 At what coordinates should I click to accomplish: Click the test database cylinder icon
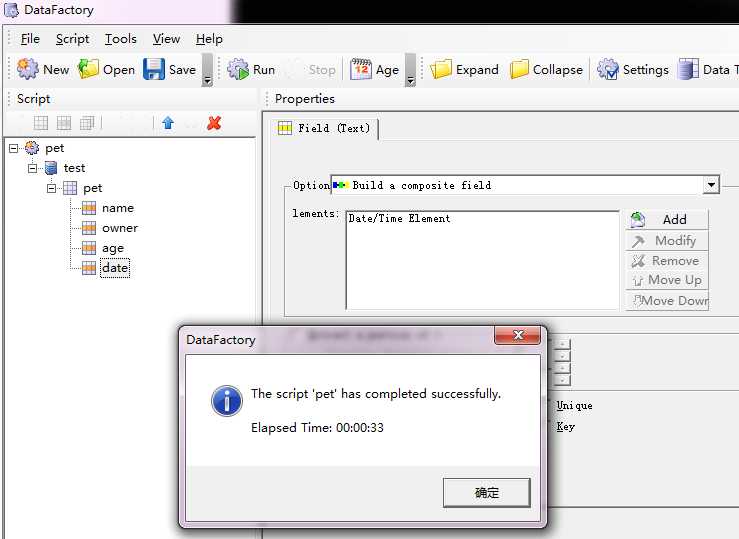click(x=51, y=168)
